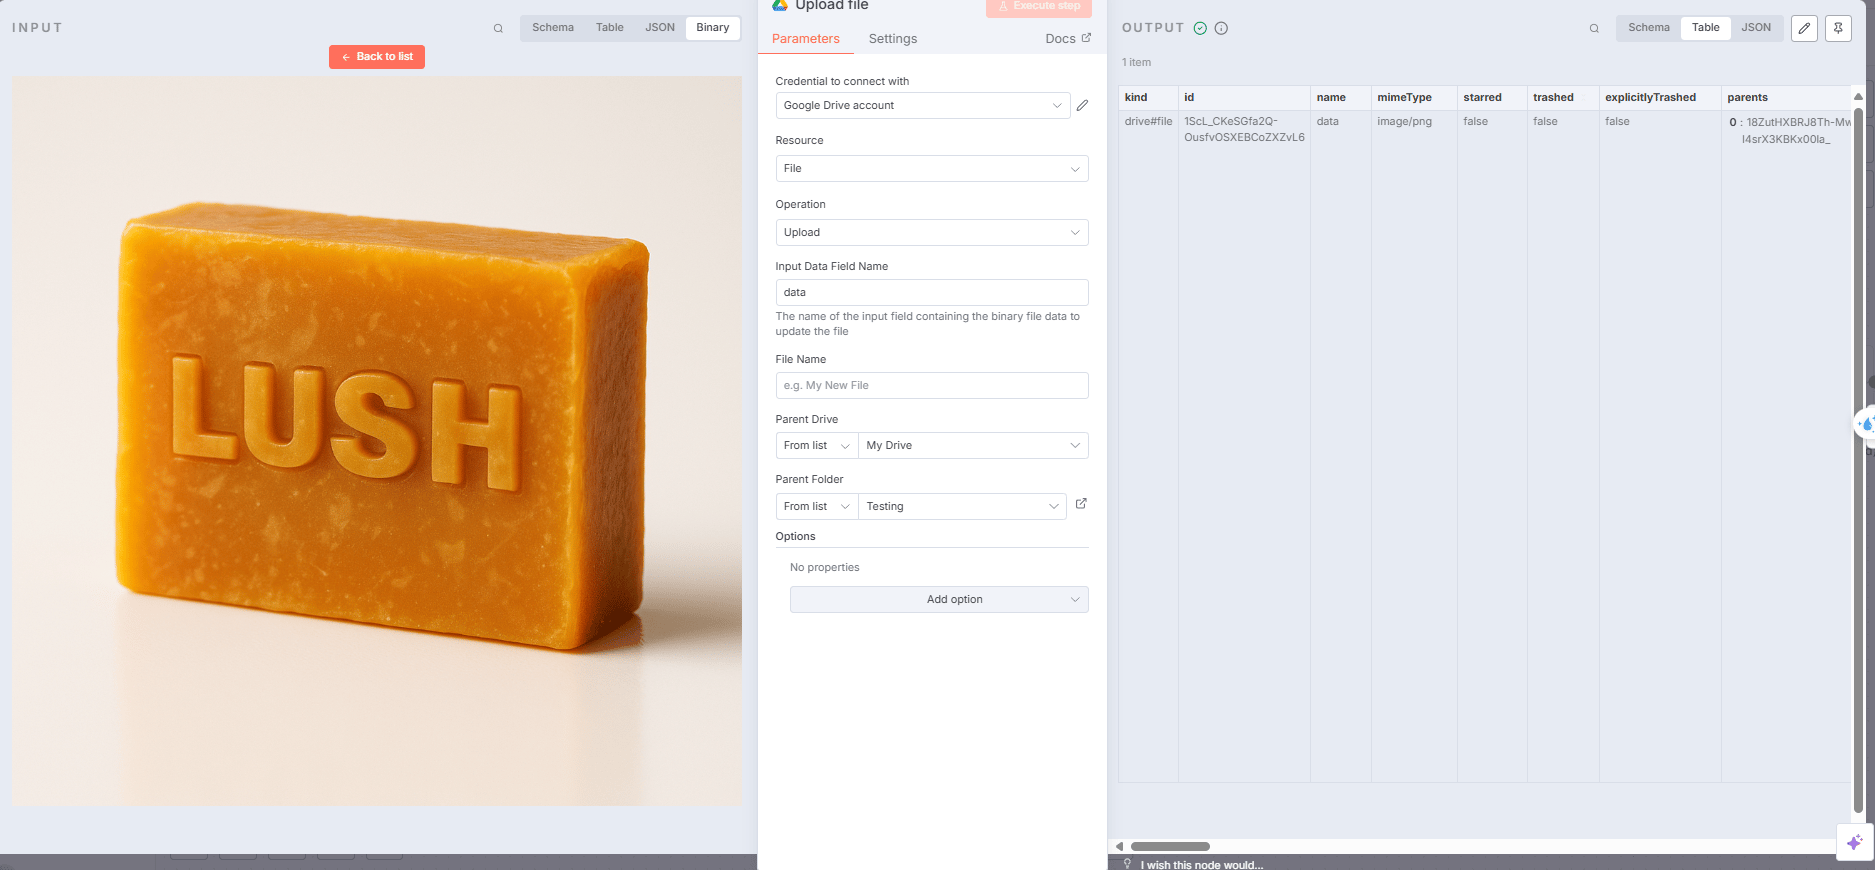Open the Parent Folder 'From list' mode dropdown
The image size is (1875, 870).
click(817, 507)
